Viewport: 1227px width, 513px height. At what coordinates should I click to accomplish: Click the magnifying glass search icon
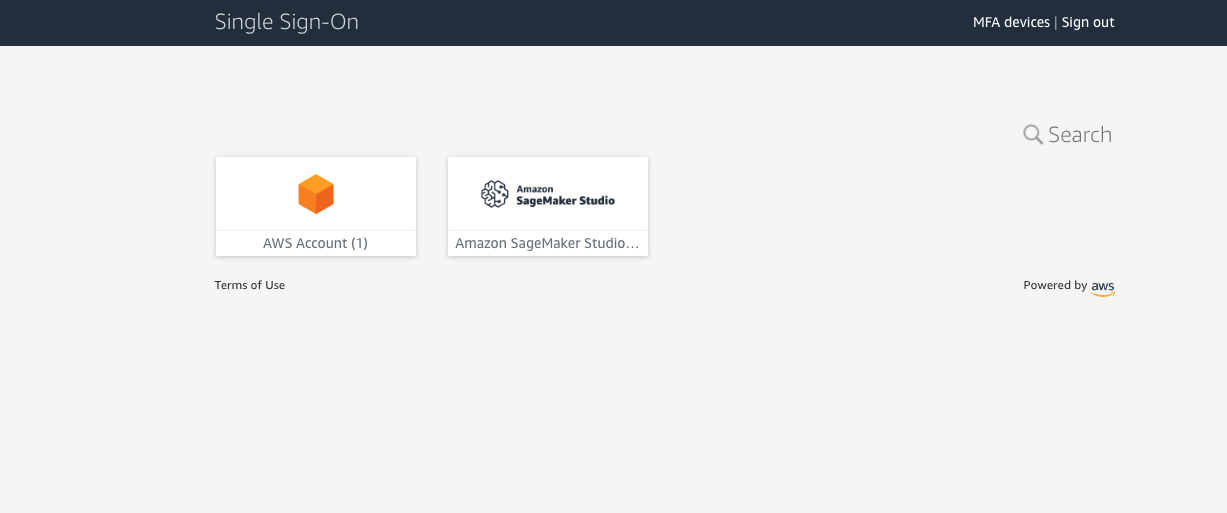pyautogui.click(x=1033, y=134)
